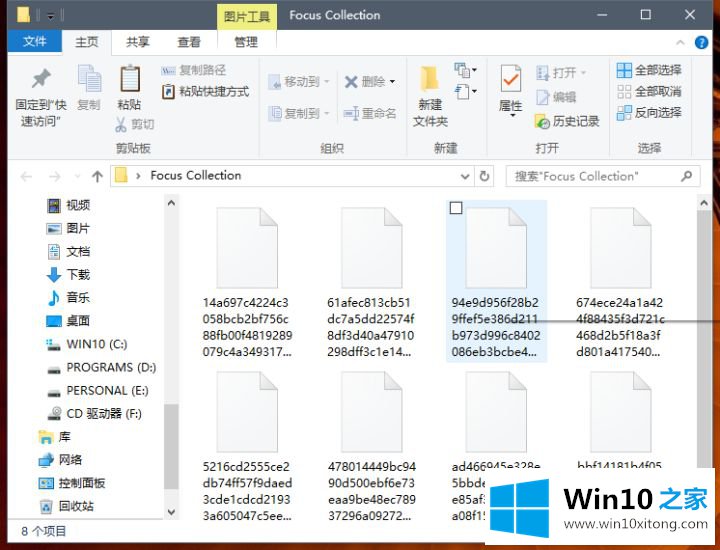Switch to the Manage tab

point(246,42)
